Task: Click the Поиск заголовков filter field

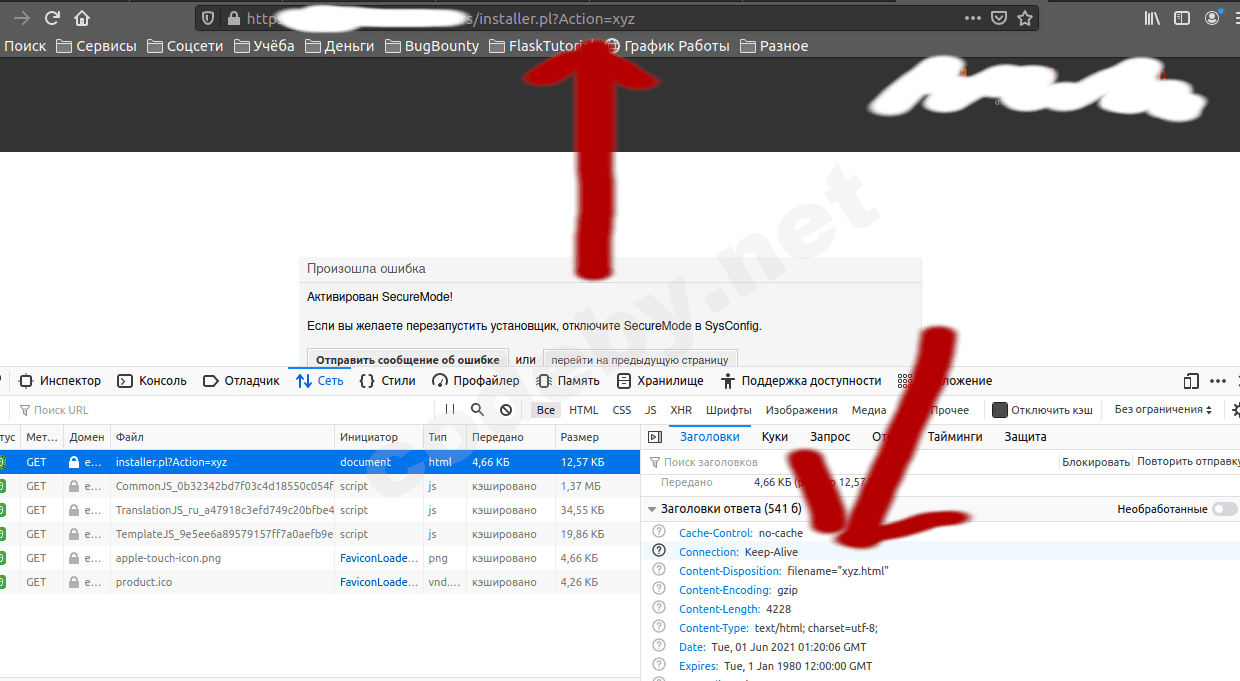Action: click(x=850, y=462)
